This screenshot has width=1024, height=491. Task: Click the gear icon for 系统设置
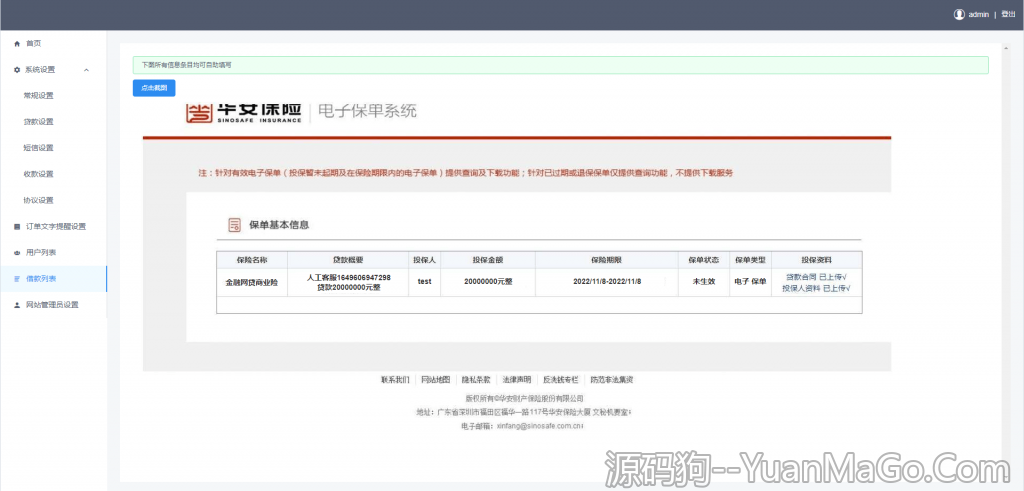(x=17, y=70)
